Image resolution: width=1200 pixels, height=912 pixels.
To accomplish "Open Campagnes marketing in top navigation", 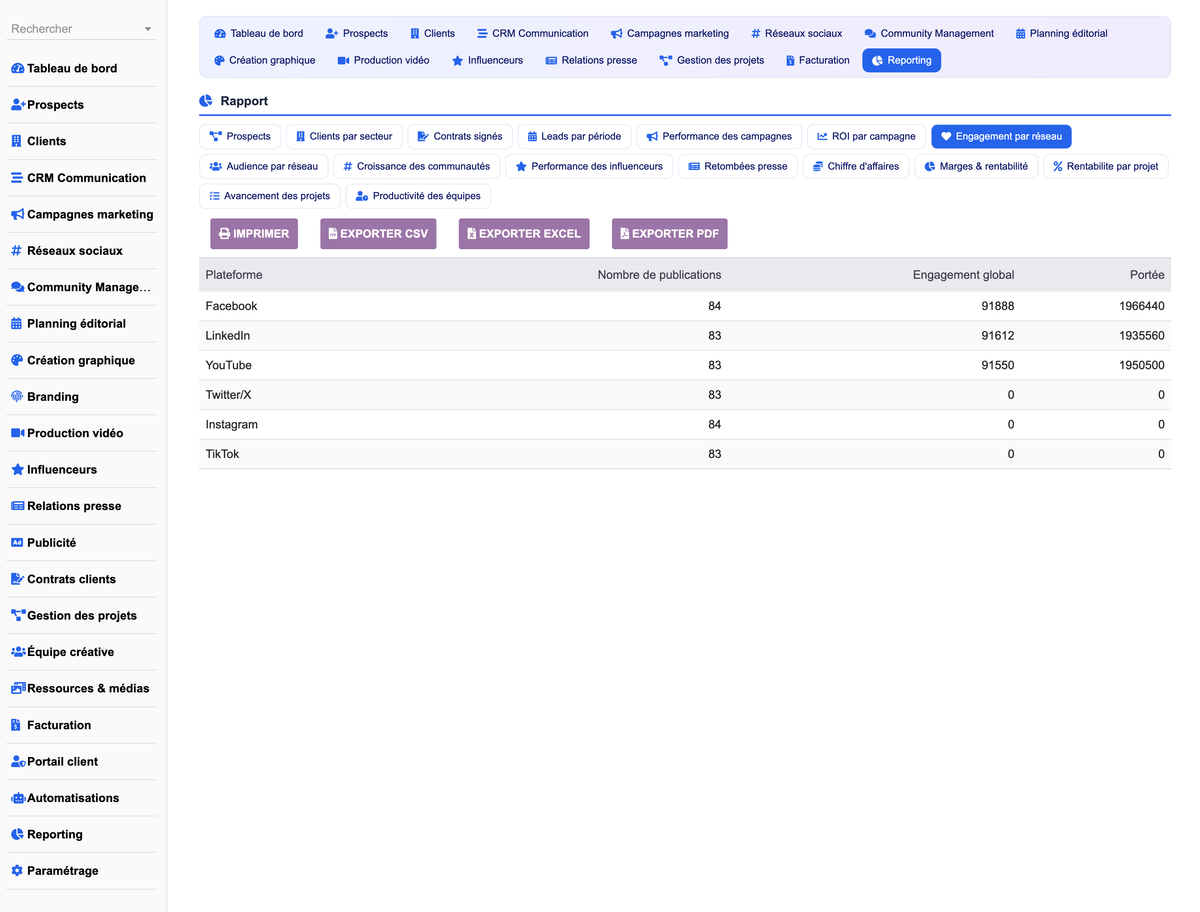I will tap(670, 34).
